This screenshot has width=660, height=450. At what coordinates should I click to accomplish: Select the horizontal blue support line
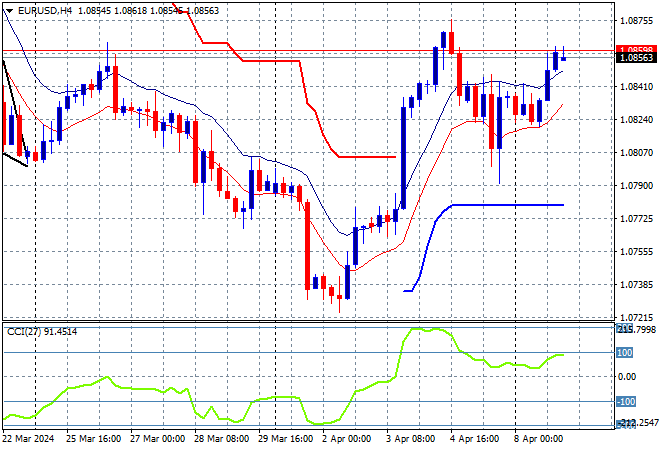510,205
